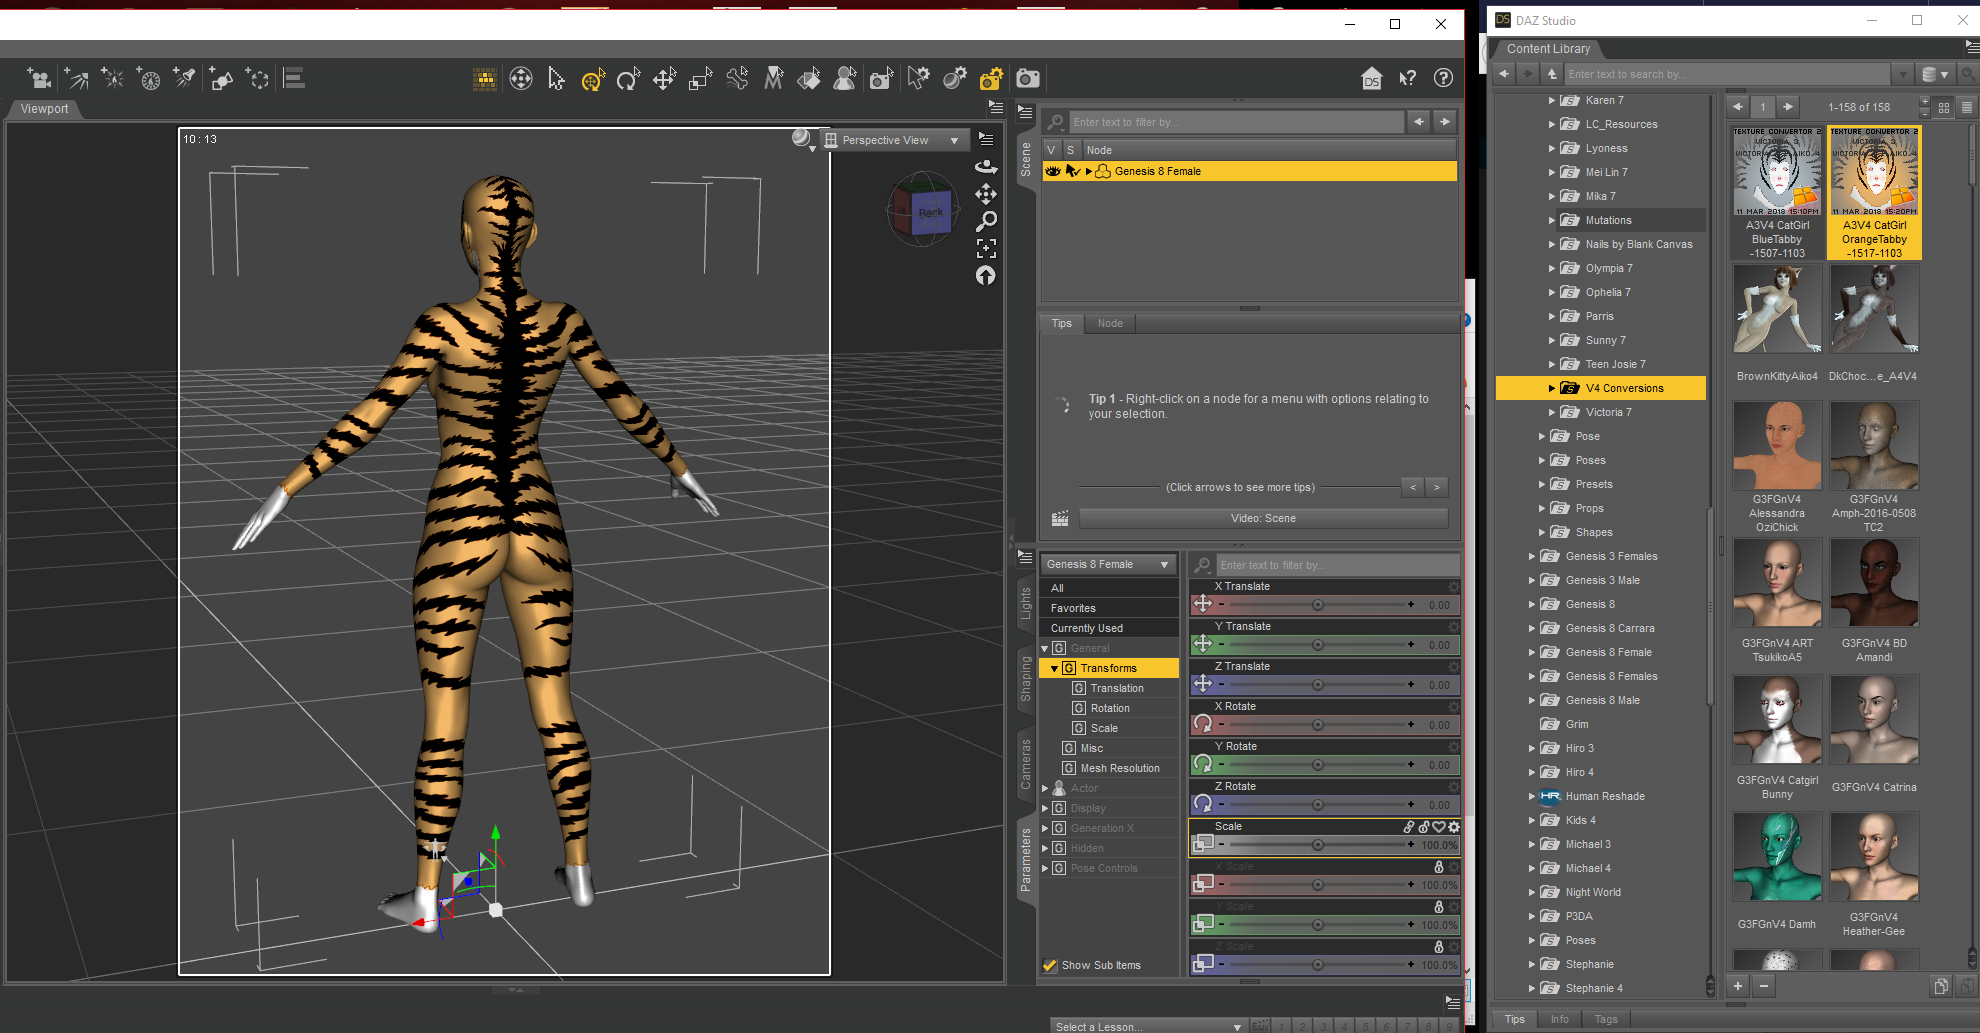Image resolution: width=1980 pixels, height=1033 pixels.
Task: Click the viewport Frame selection icon
Action: [x=986, y=248]
